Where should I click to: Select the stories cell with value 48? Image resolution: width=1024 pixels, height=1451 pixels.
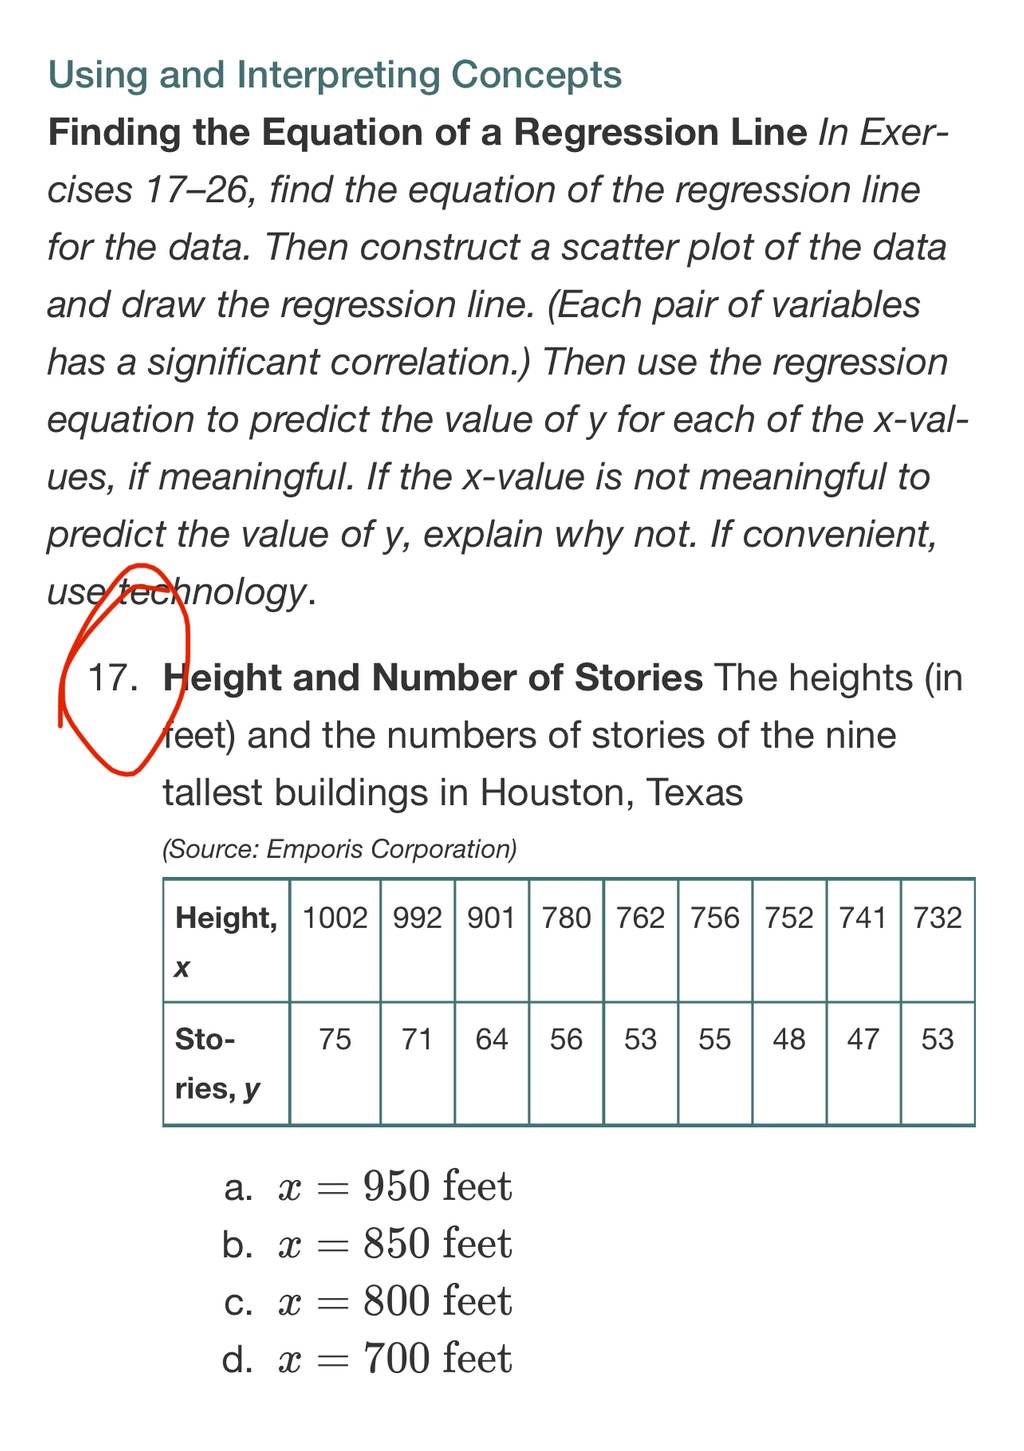[x=789, y=1063]
